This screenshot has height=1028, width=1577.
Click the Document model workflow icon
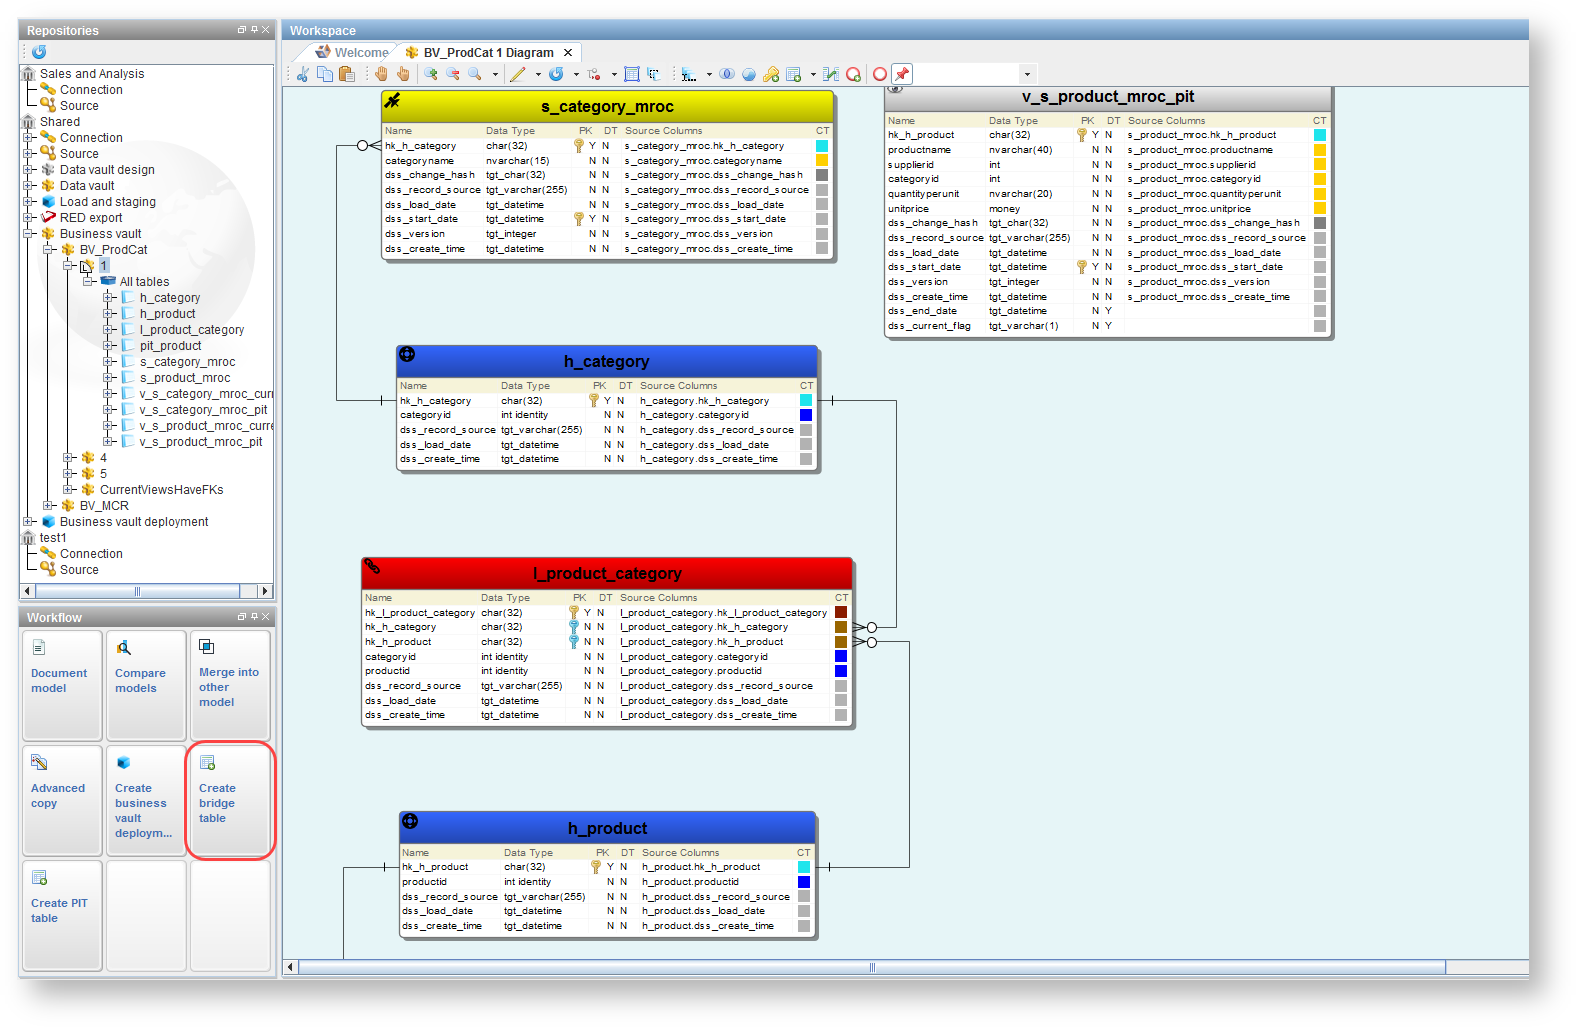pos(39,647)
